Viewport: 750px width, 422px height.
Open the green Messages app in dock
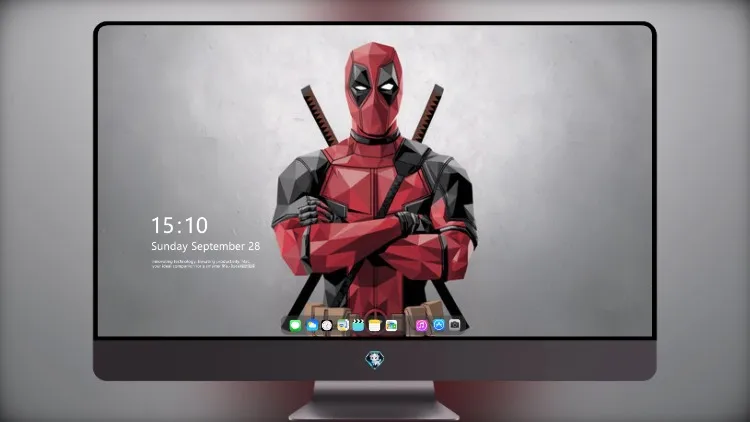point(295,325)
